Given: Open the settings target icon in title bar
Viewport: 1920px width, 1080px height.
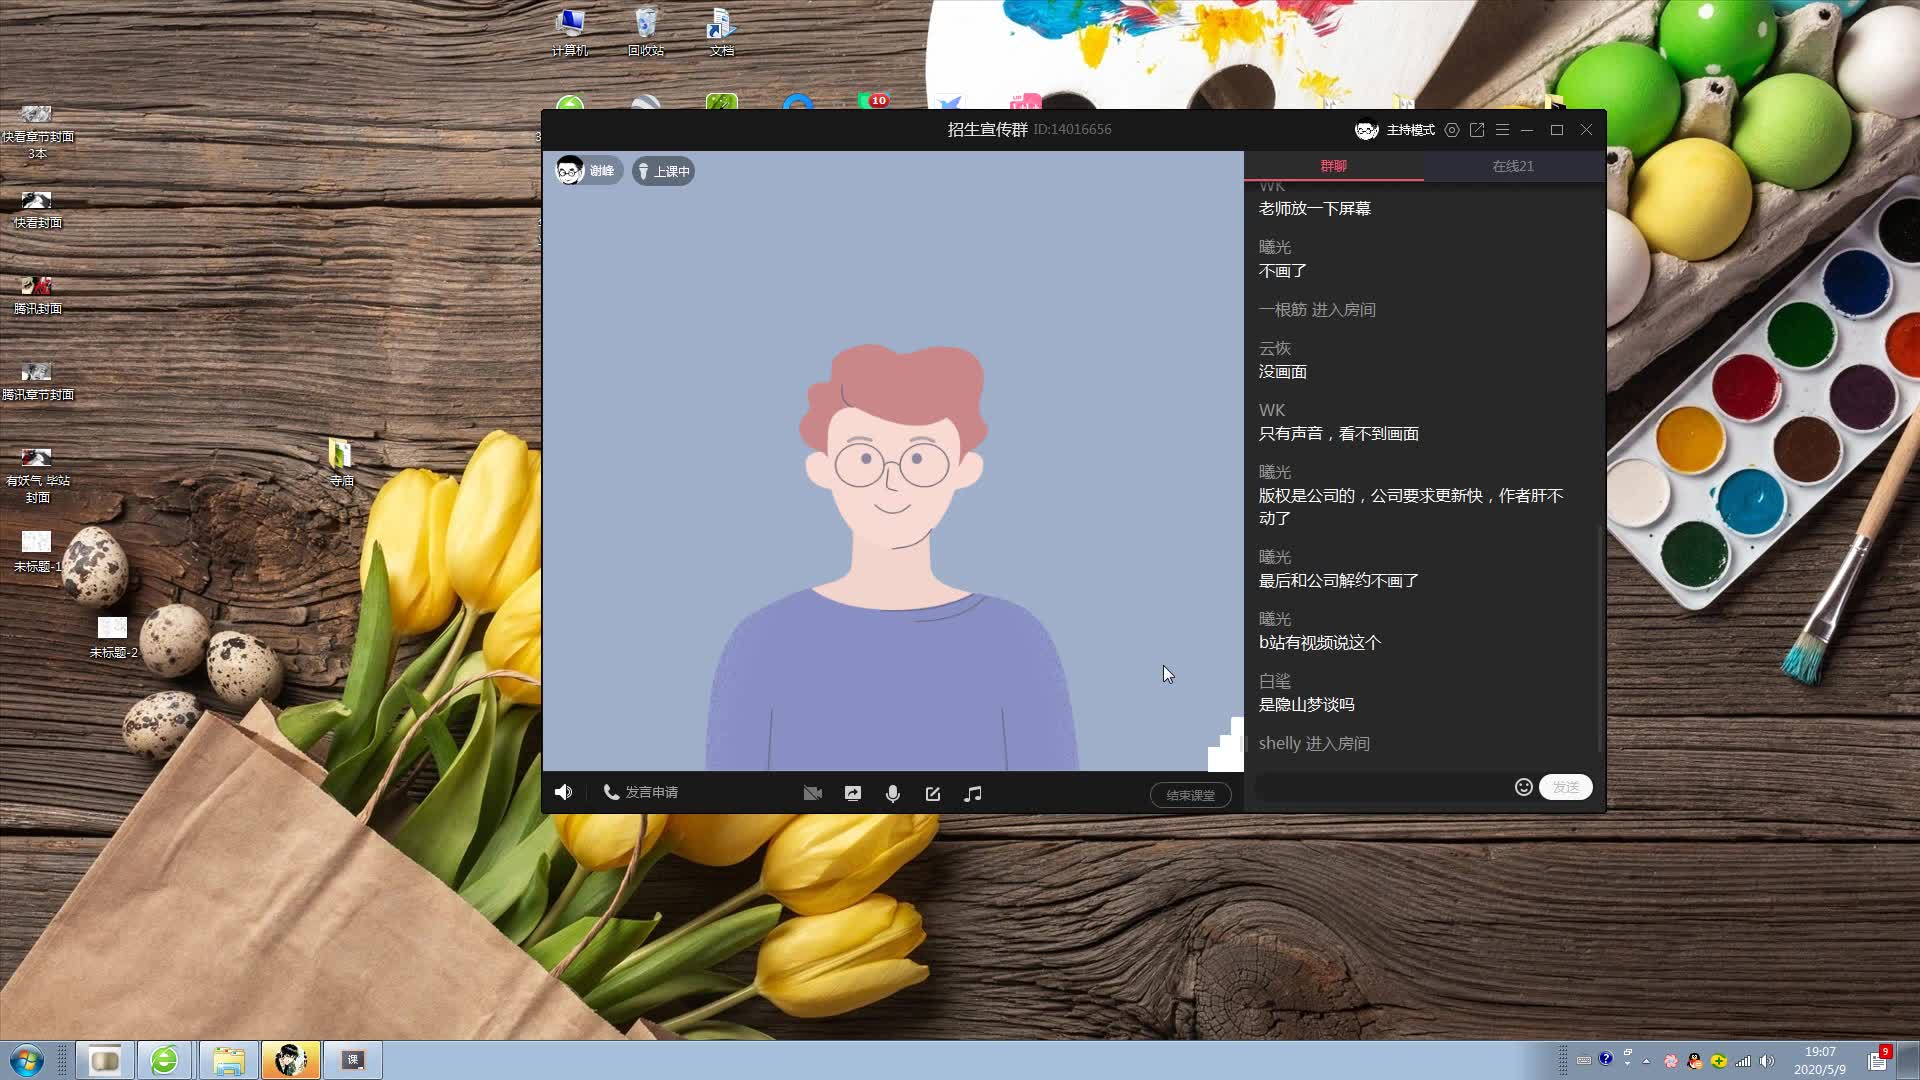Looking at the screenshot, I should (x=1452, y=130).
